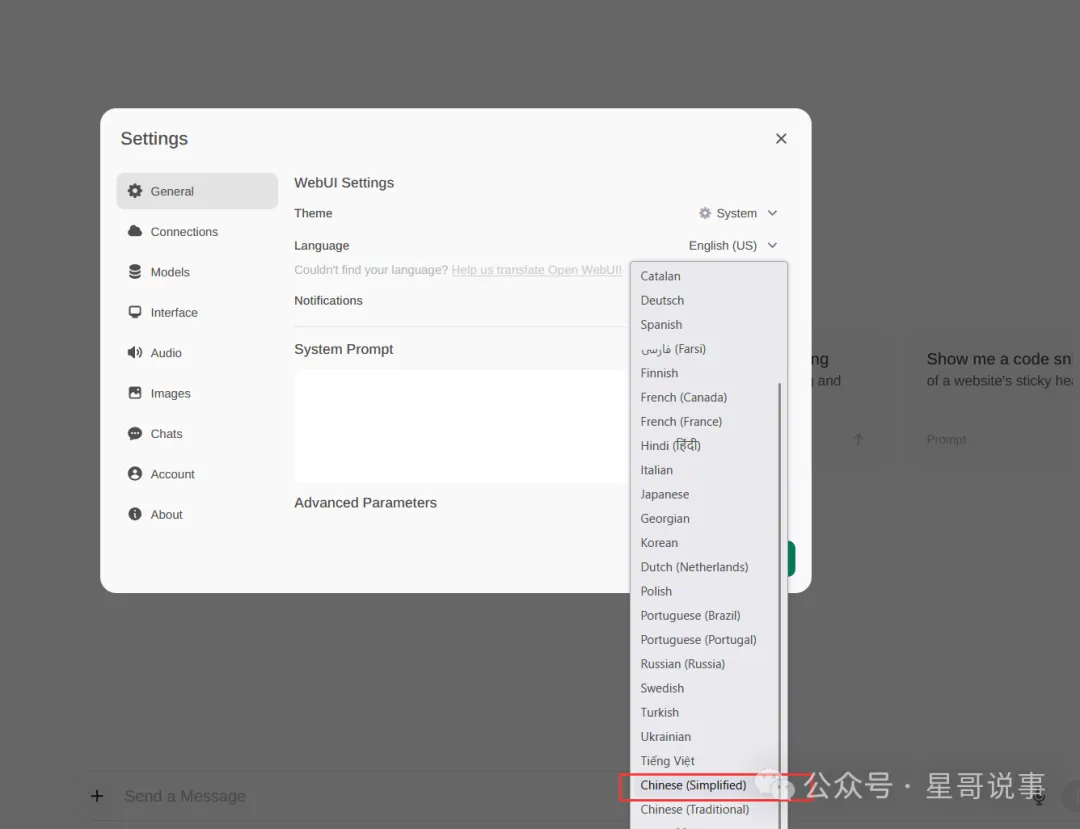Screen dimensions: 1080x829
Task: Click the monitor icon for Interface
Action: pos(135,312)
